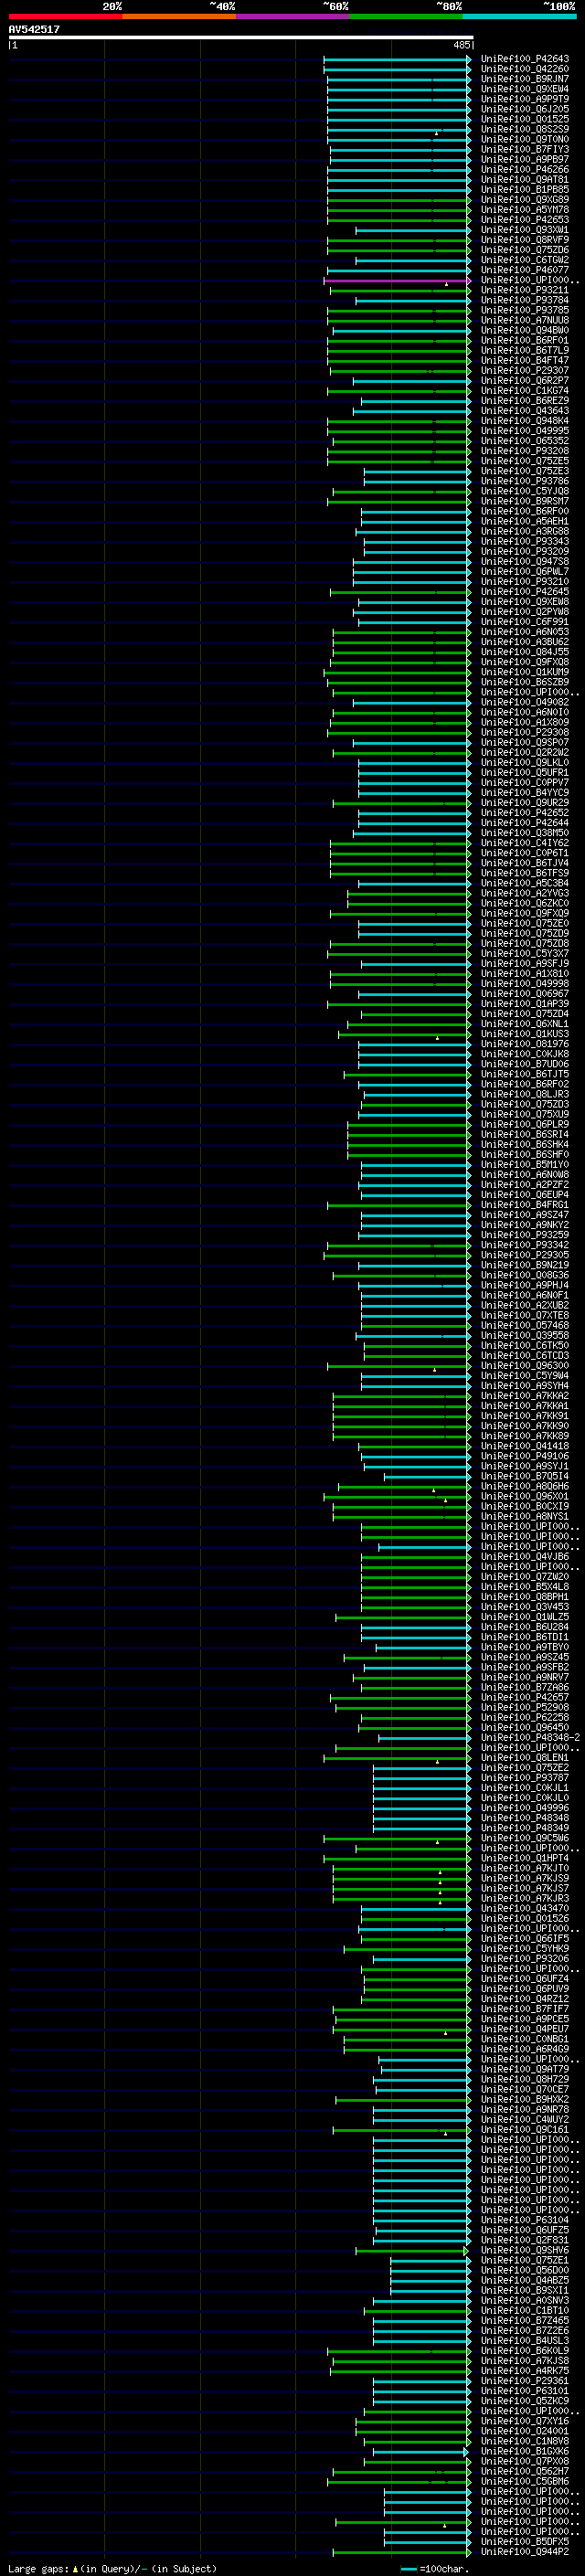Screen dimensions: 585x2576
Task: Open hit UniRef100_P93259
Action: 525,1235
